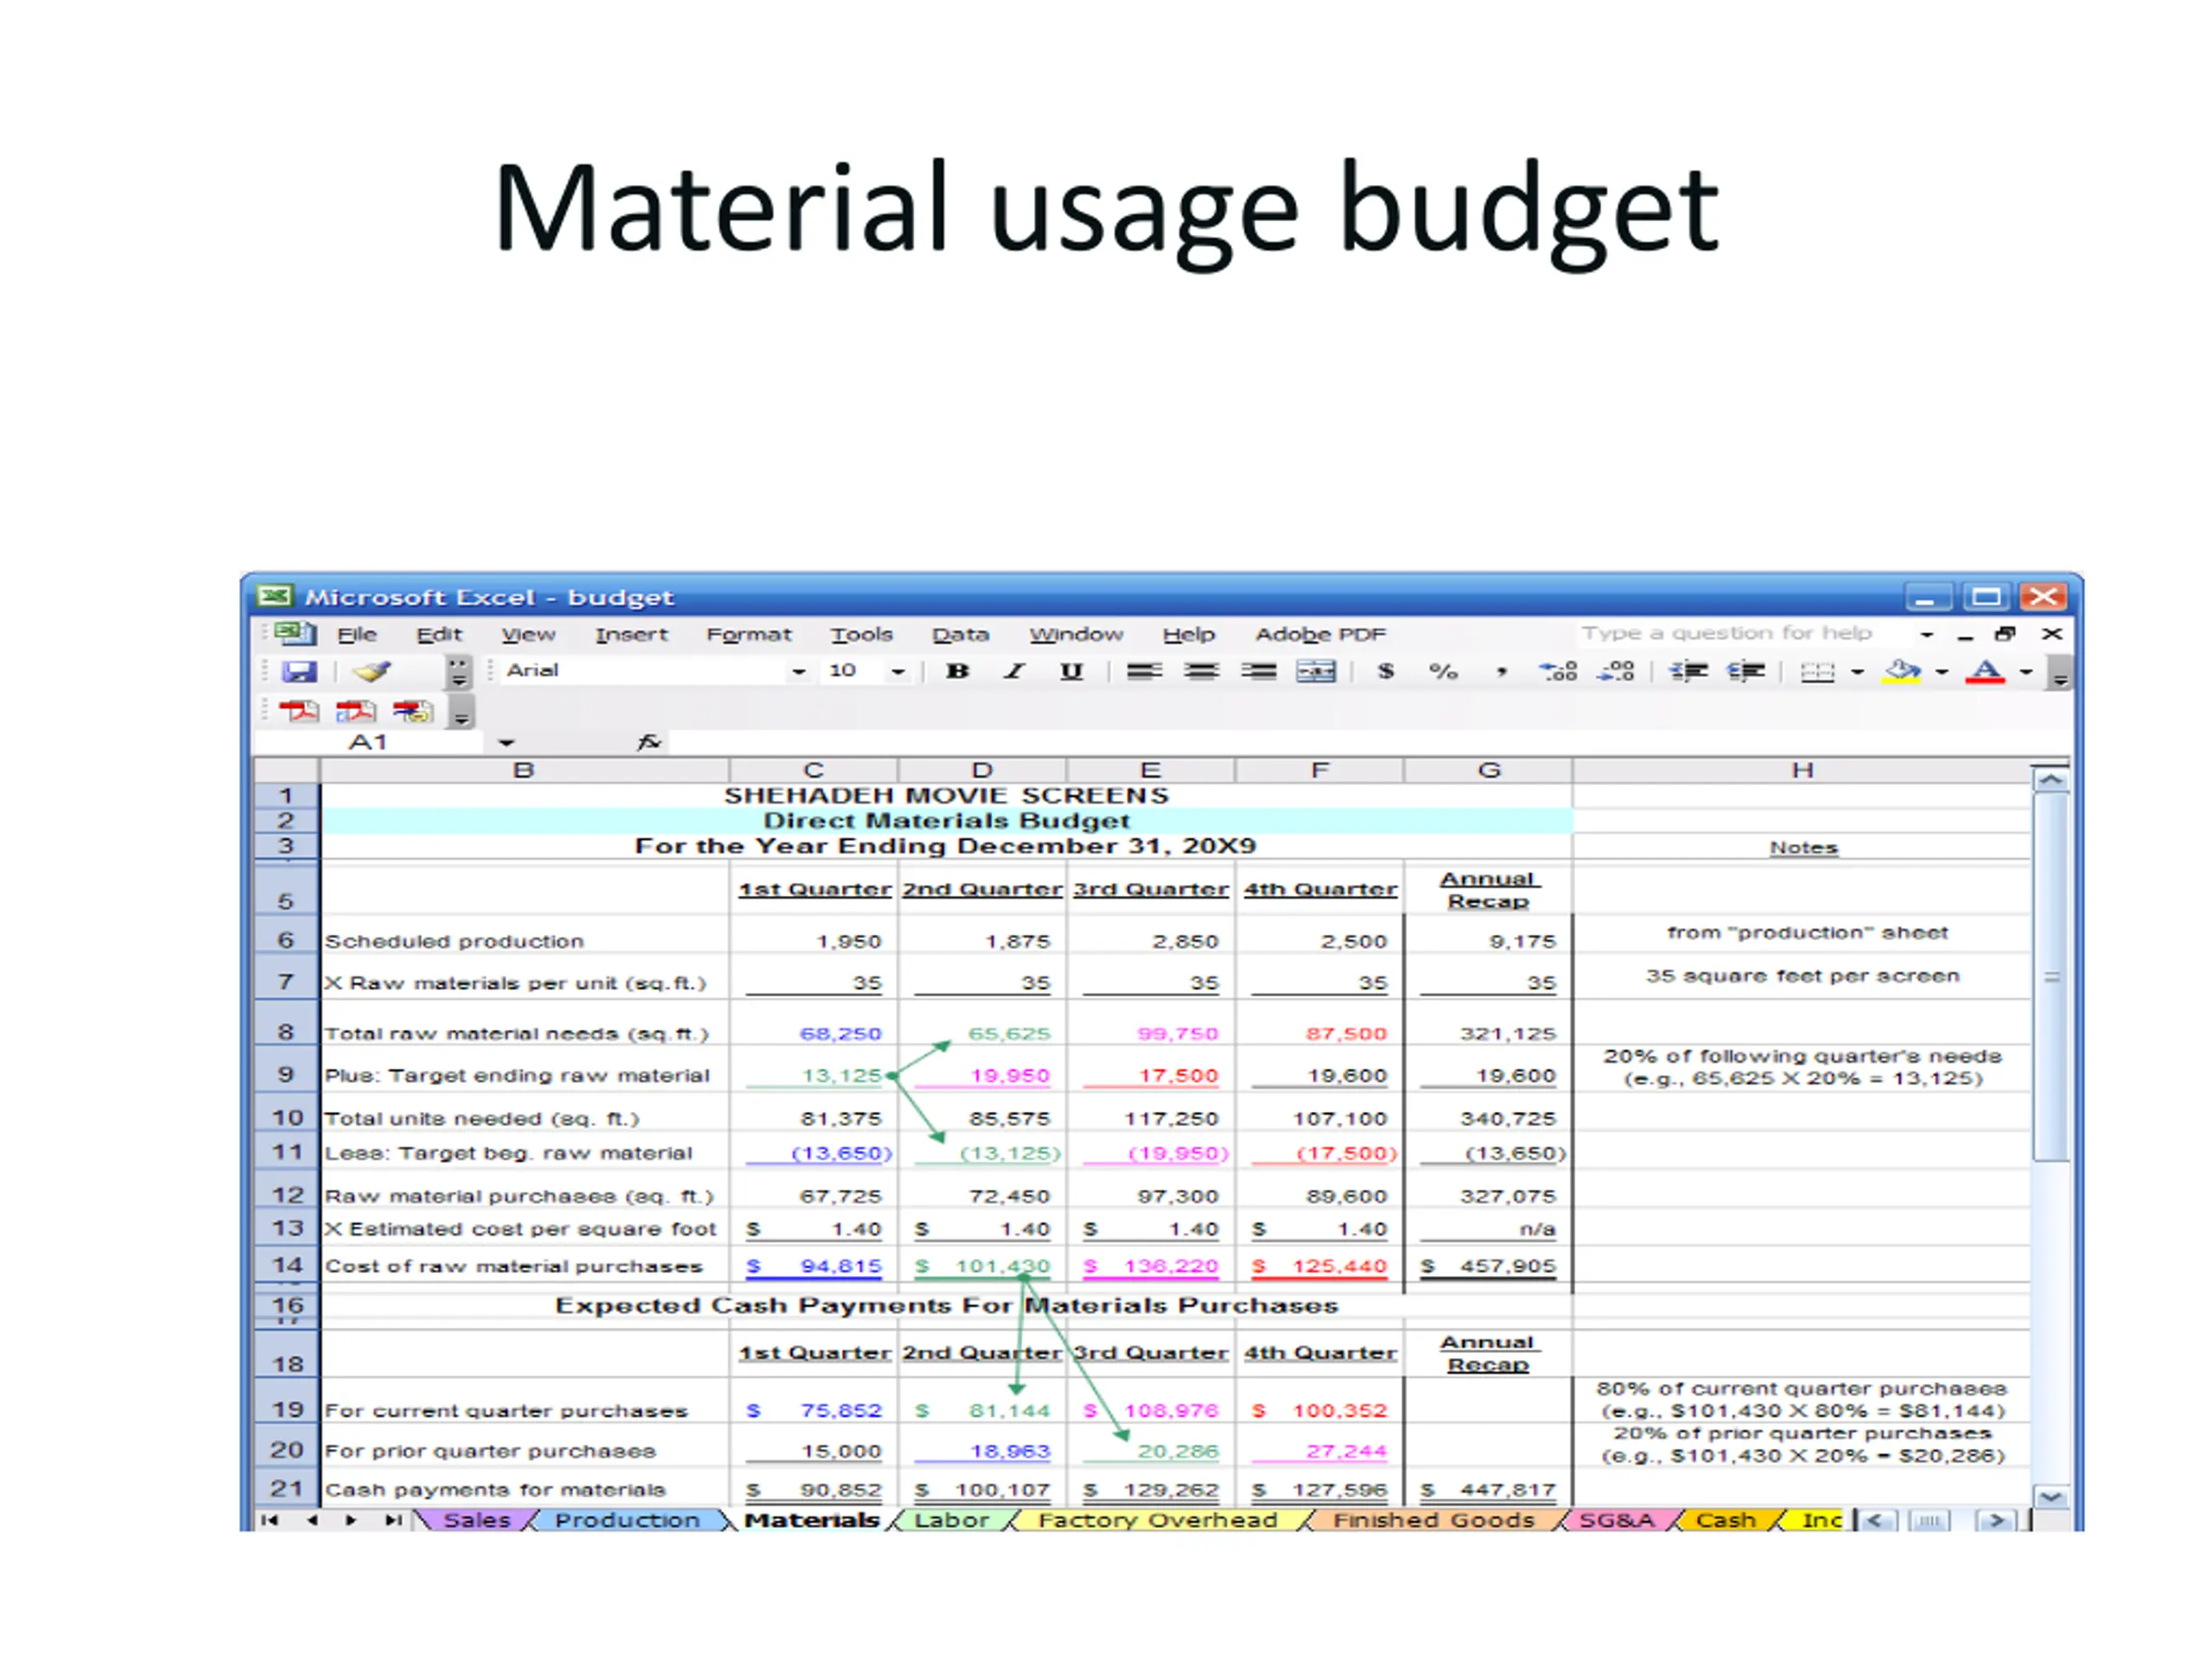2212x1659 pixels.
Task: Open the Format menu
Action: tap(748, 635)
